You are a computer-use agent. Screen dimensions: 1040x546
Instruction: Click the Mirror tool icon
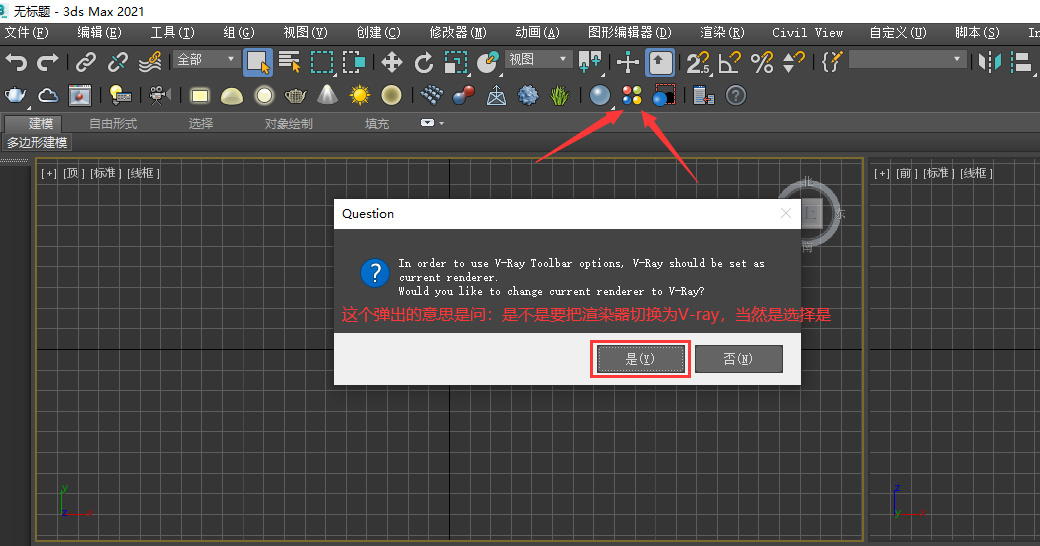point(989,63)
